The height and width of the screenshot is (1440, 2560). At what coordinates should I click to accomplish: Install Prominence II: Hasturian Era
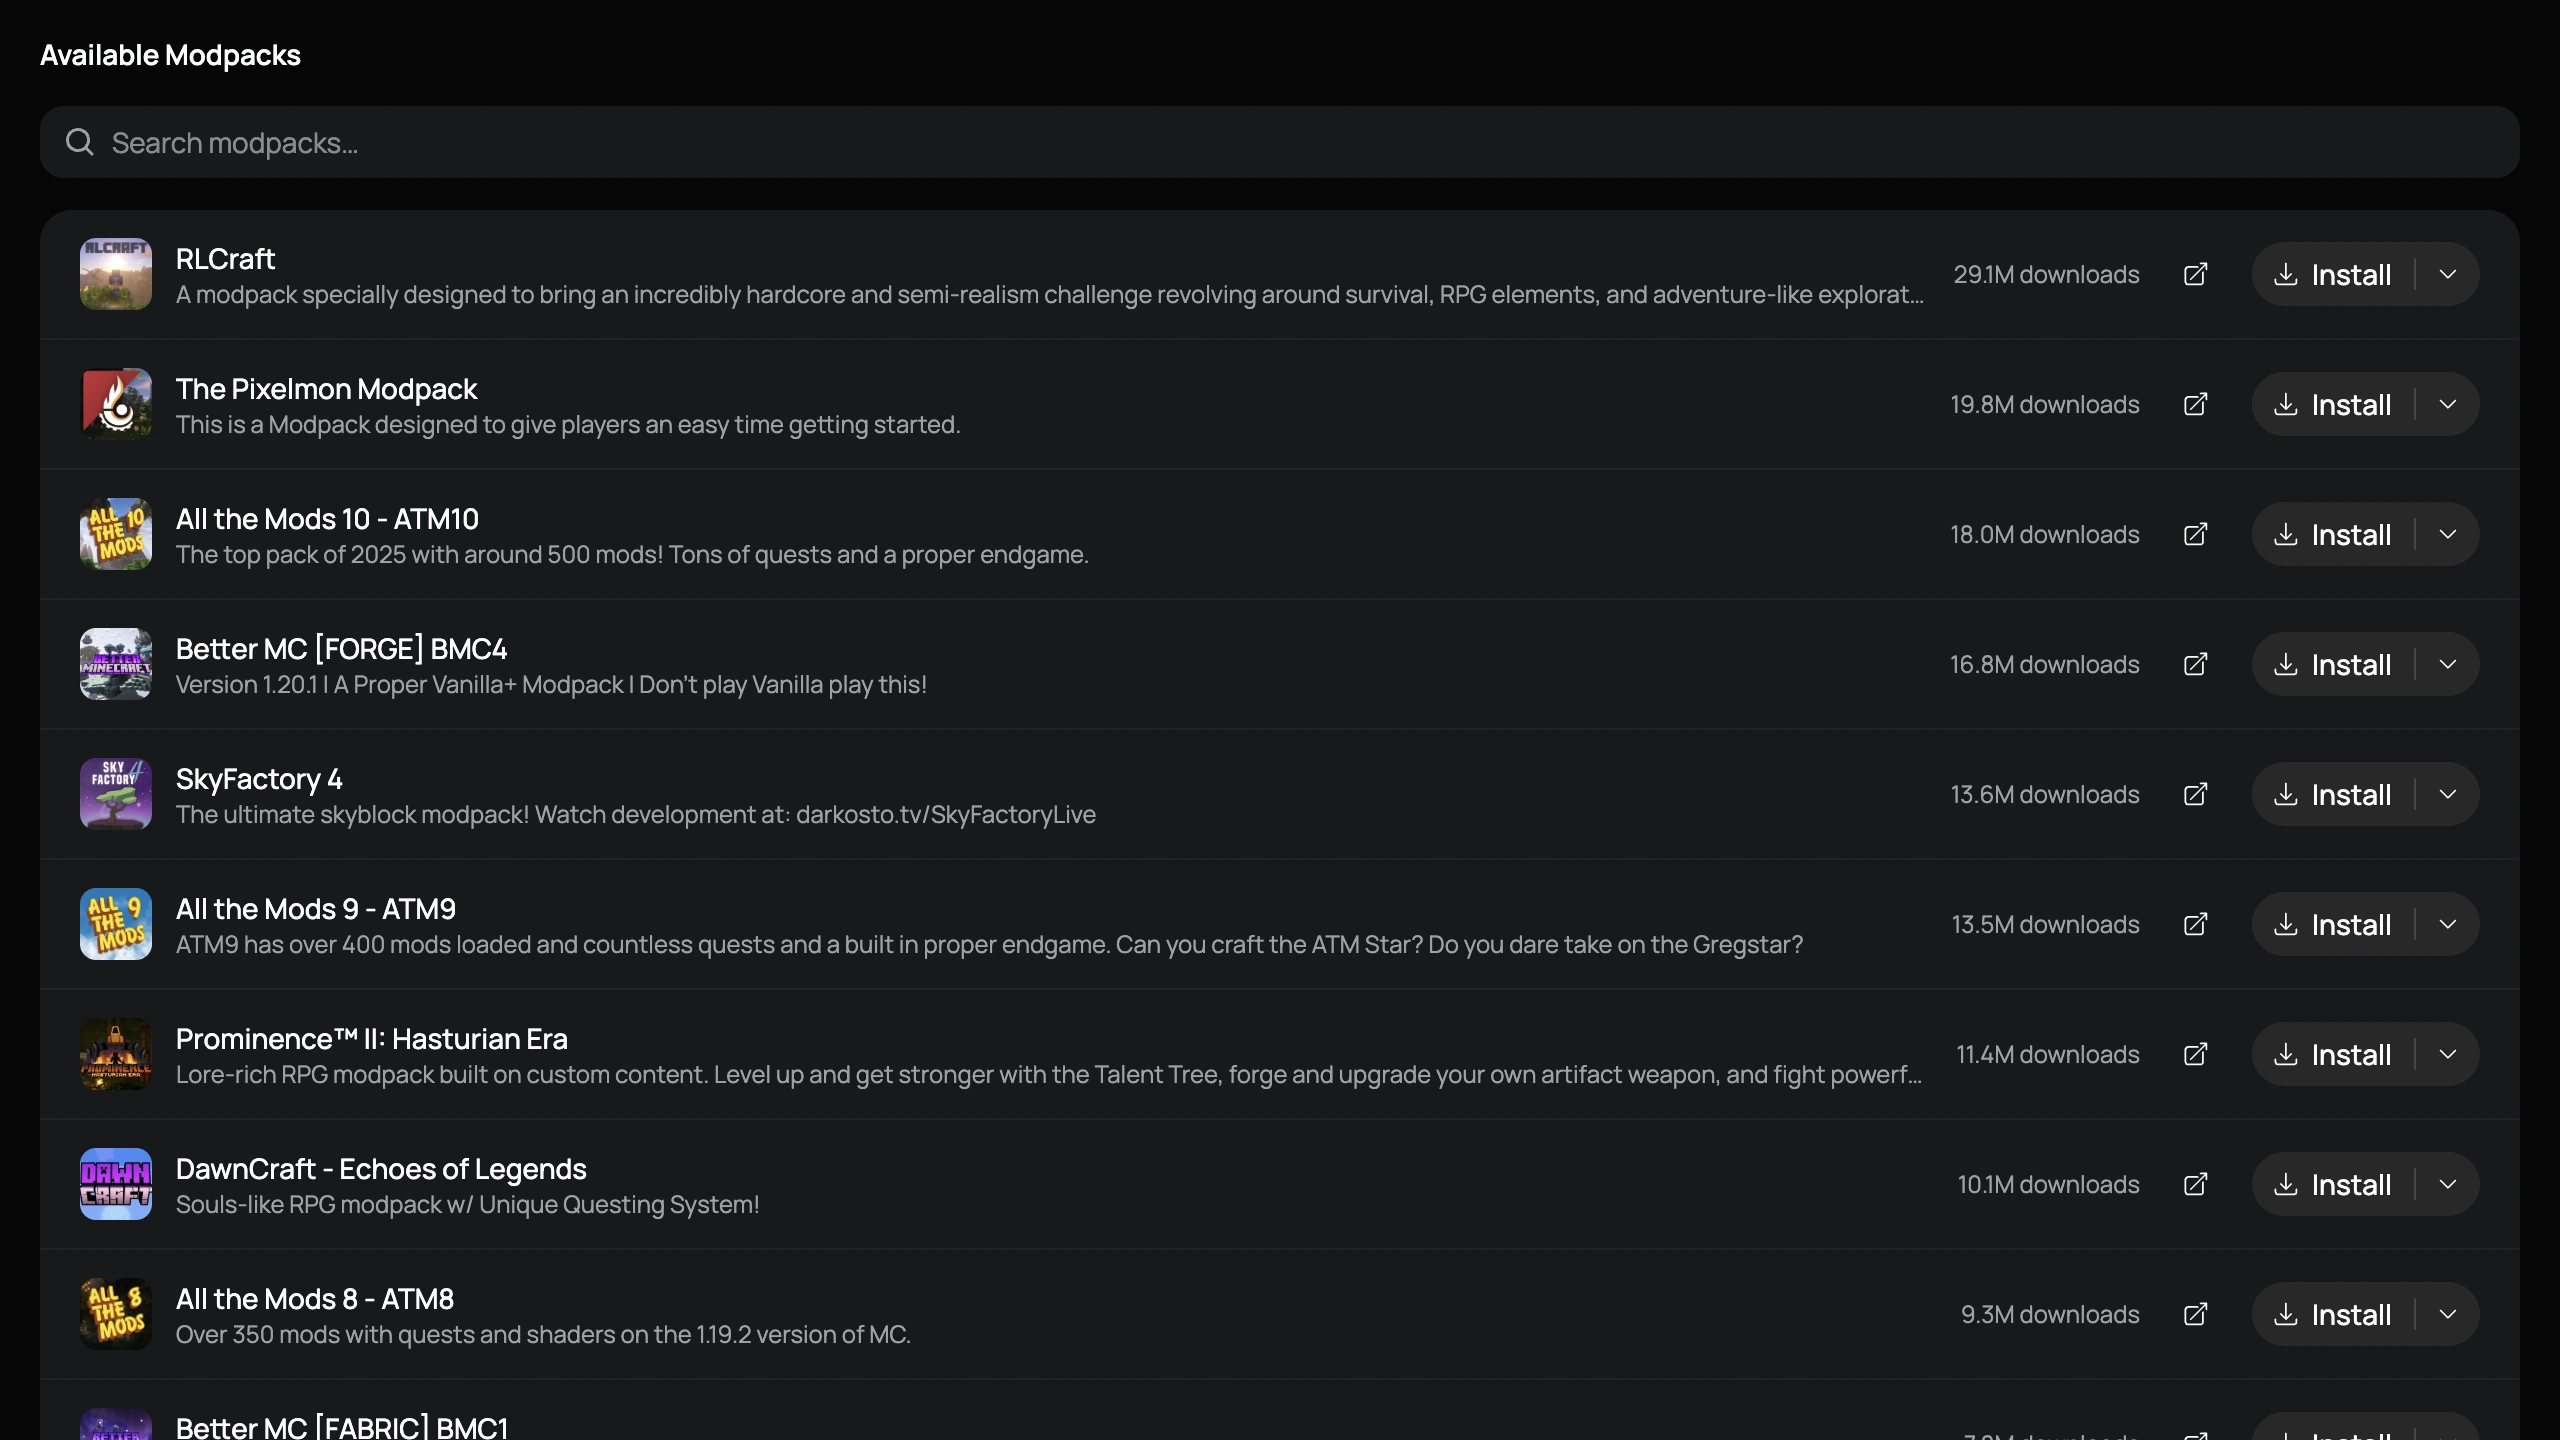point(2333,1054)
